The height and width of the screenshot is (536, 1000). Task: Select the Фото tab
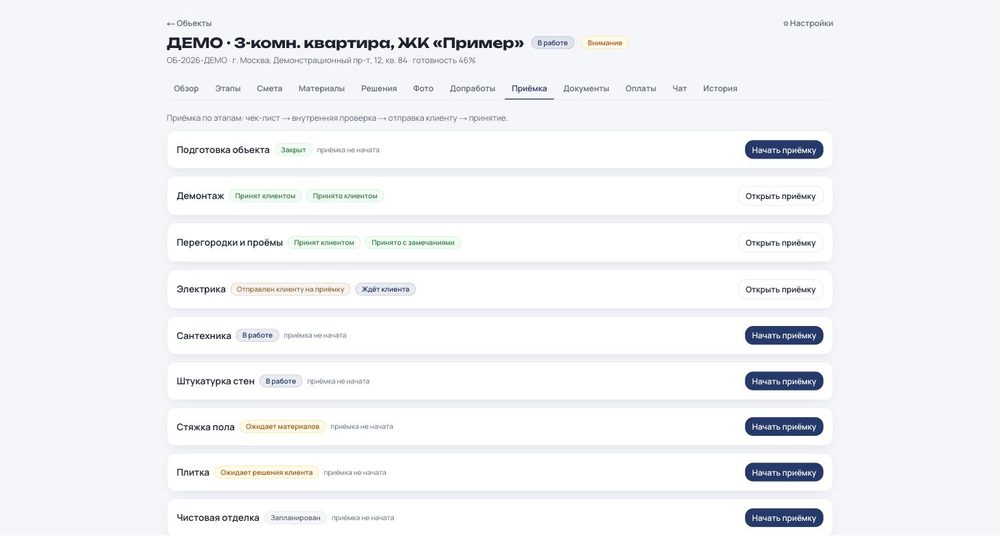point(423,88)
